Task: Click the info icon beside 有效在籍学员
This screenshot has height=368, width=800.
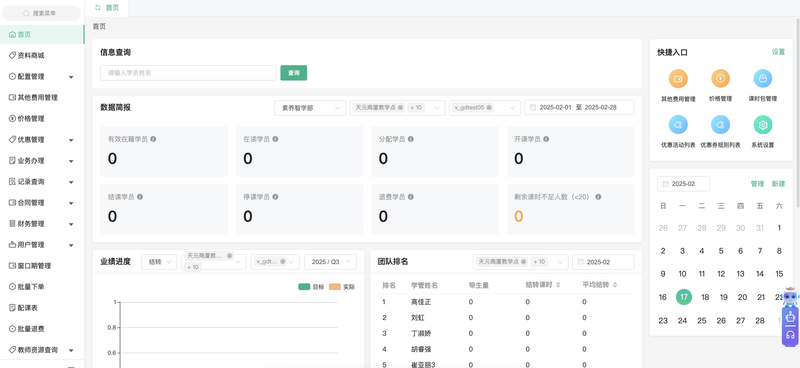Action: (x=153, y=139)
